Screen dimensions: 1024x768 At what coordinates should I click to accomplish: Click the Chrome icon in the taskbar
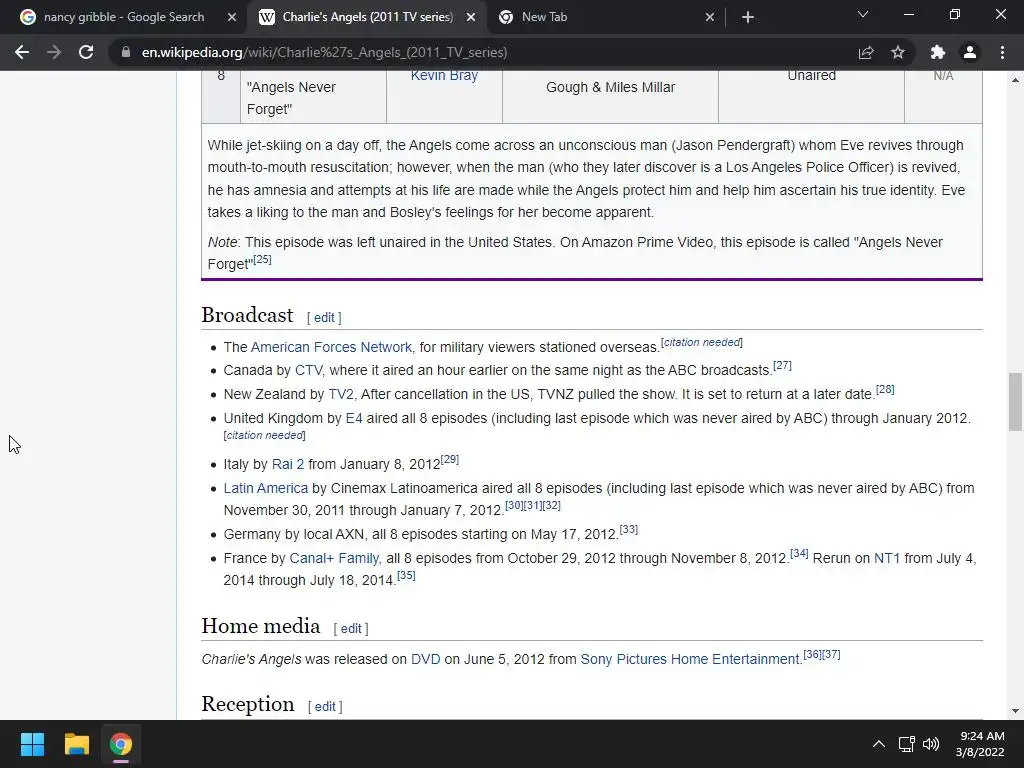click(121, 744)
